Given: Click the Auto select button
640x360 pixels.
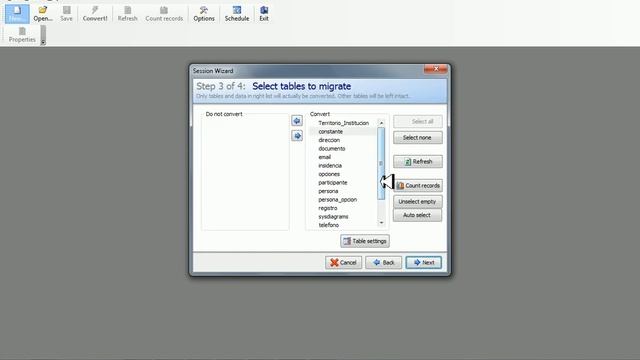Looking at the screenshot, I should coord(418,215).
